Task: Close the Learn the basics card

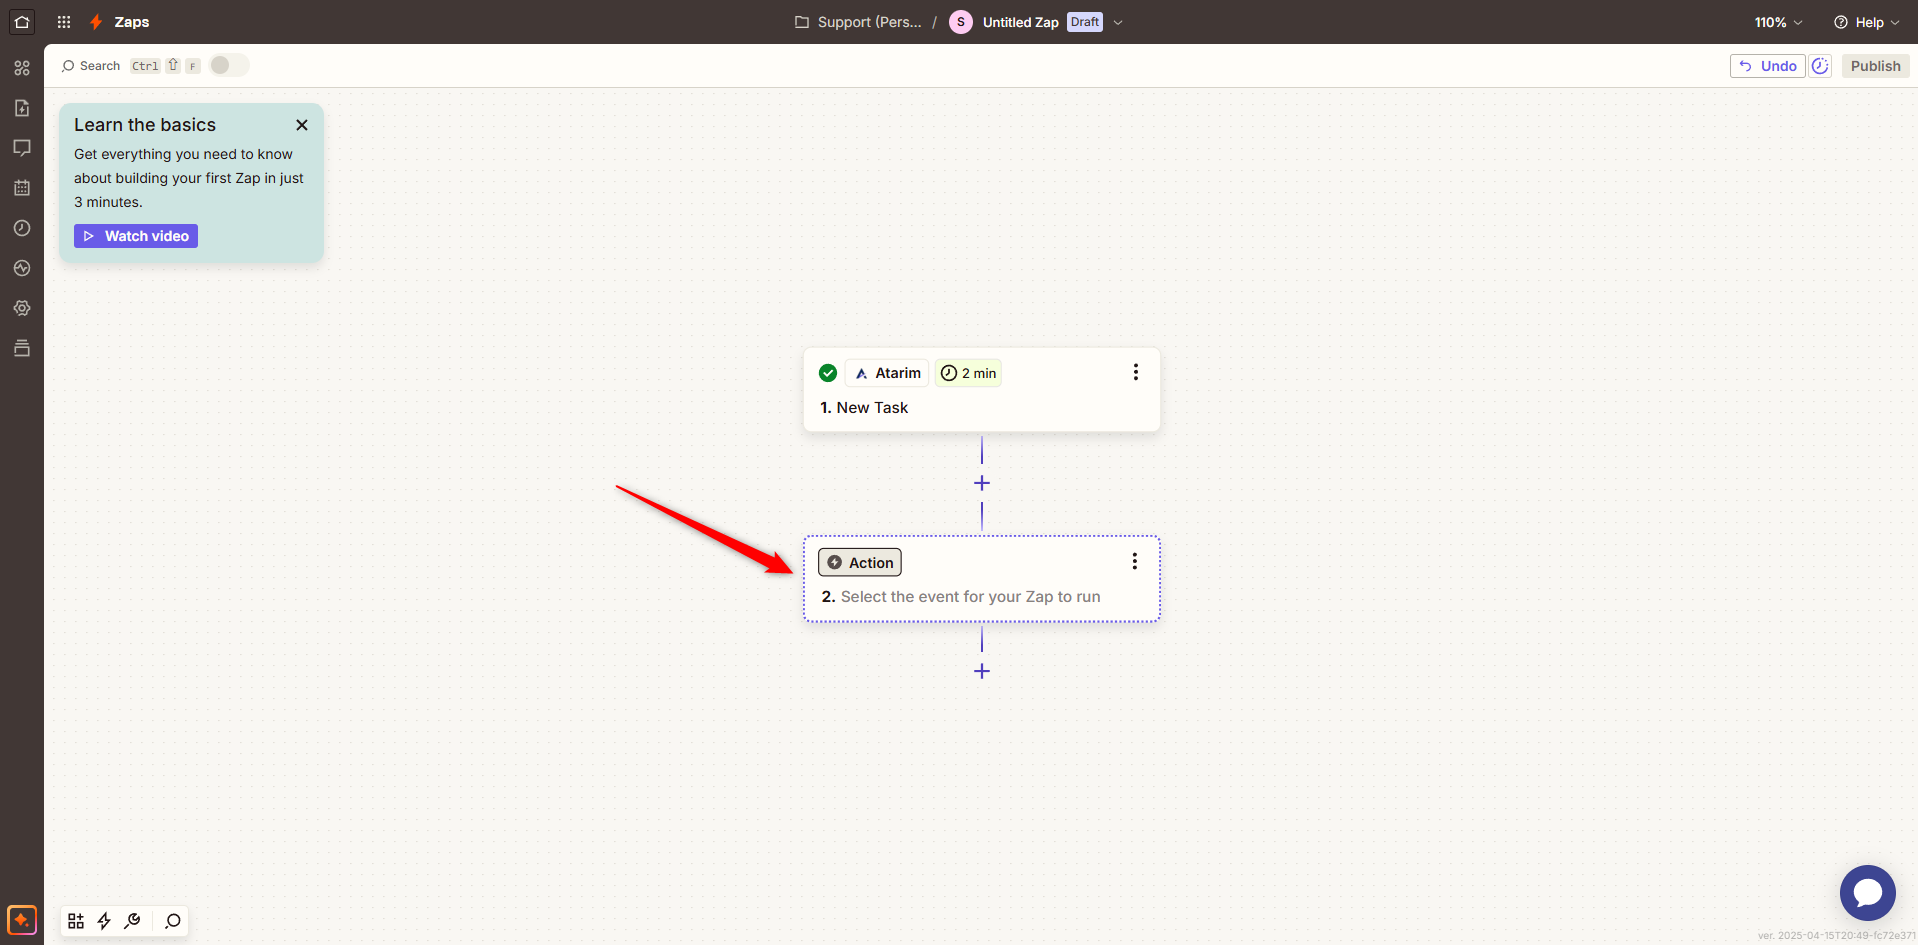Action: pyautogui.click(x=302, y=125)
